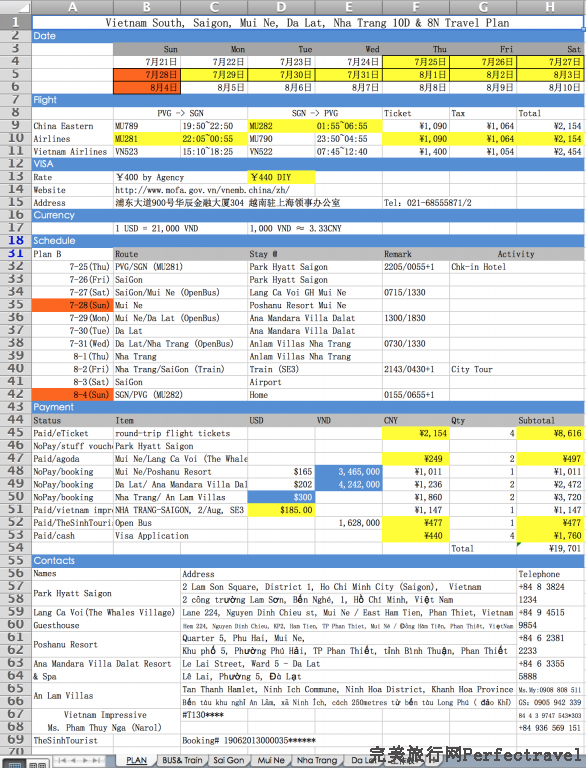Click the Vietnam Airlines row label
The height and width of the screenshot is (768, 586).
[73, 151]
